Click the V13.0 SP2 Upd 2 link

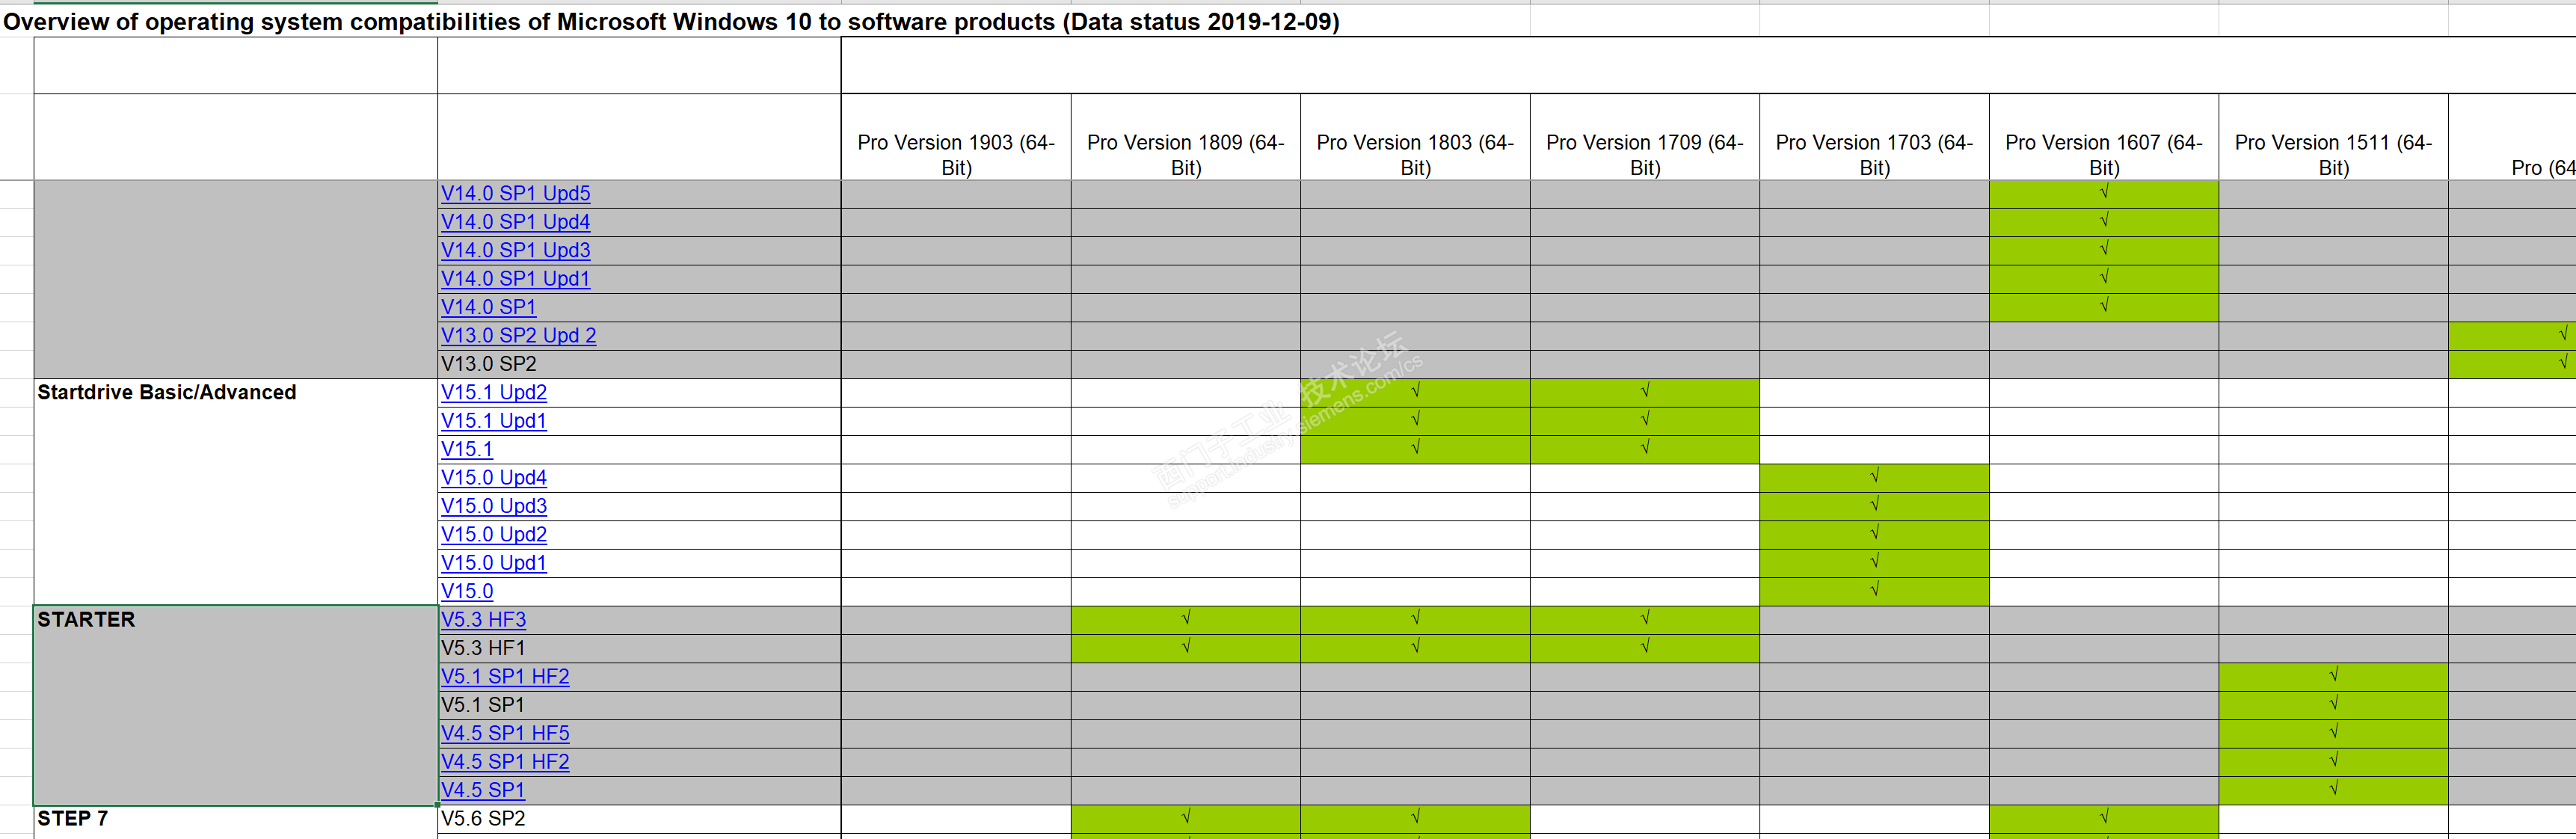tap(518, 336)
